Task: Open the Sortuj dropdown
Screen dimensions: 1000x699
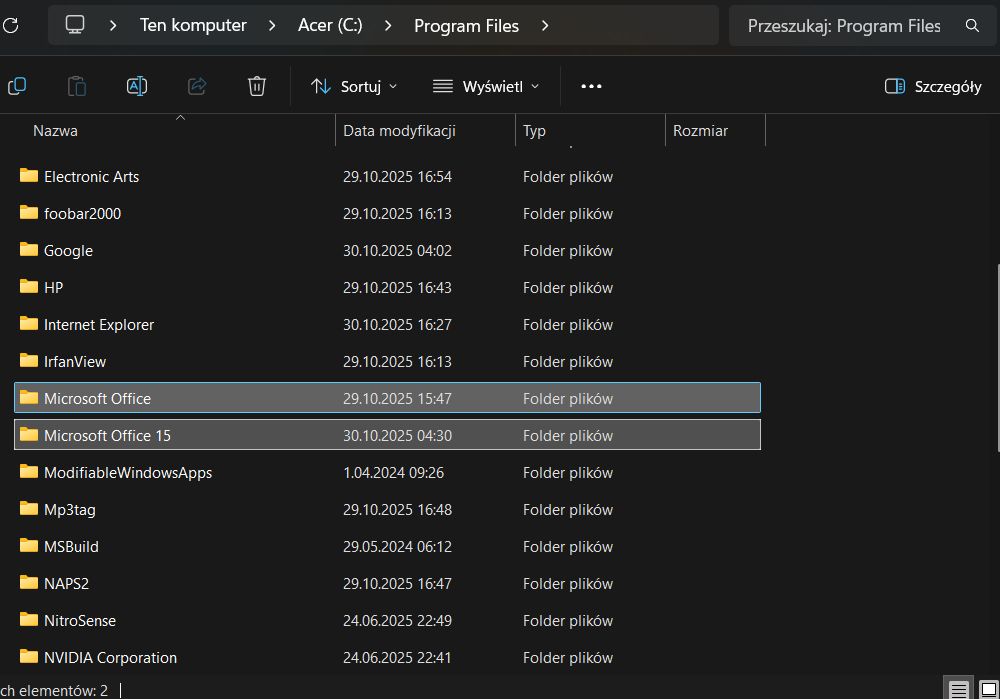Action: tap(354, 86)
